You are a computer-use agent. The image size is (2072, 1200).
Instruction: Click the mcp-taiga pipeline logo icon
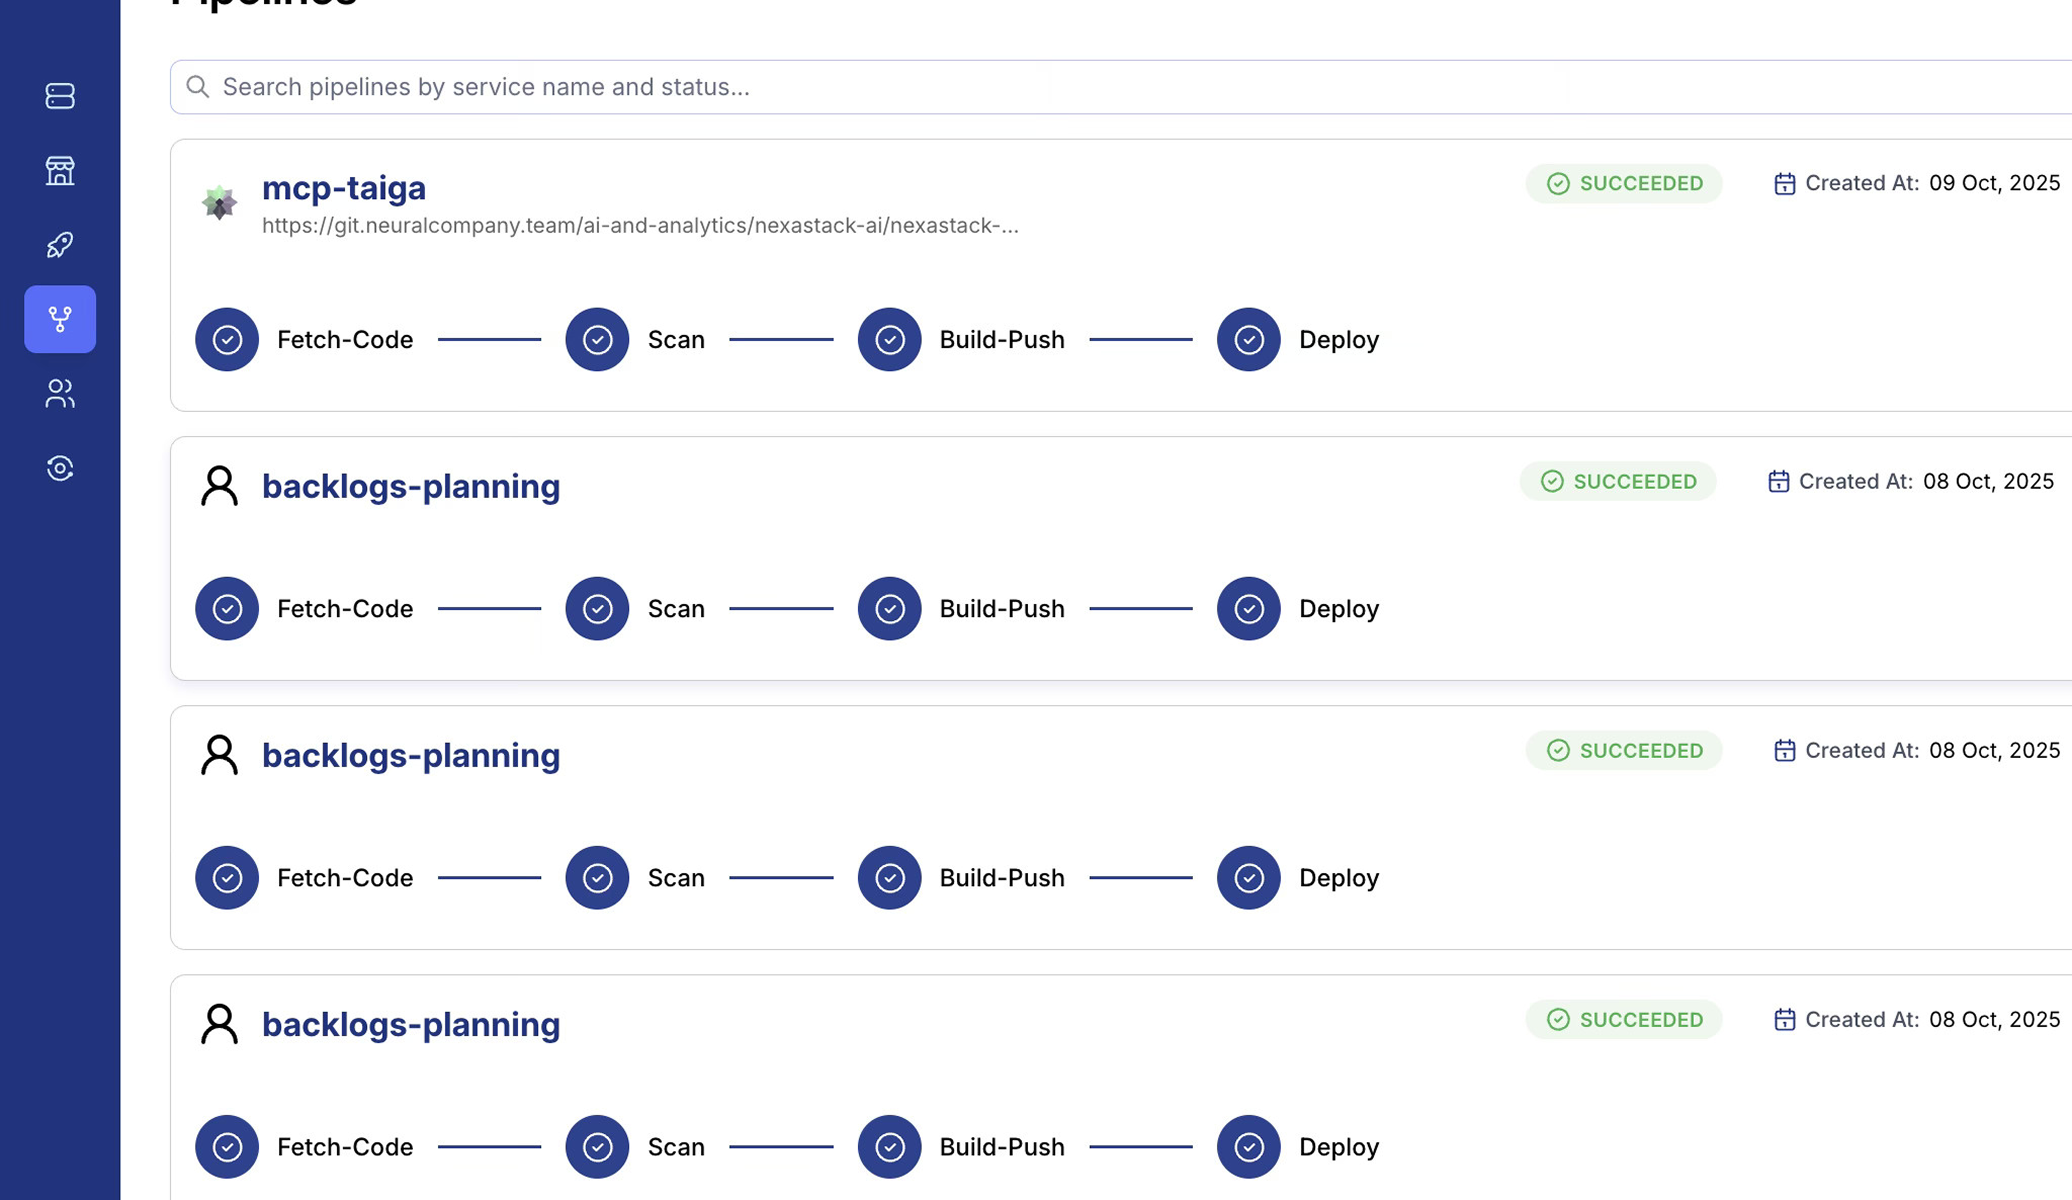[219, 203]
